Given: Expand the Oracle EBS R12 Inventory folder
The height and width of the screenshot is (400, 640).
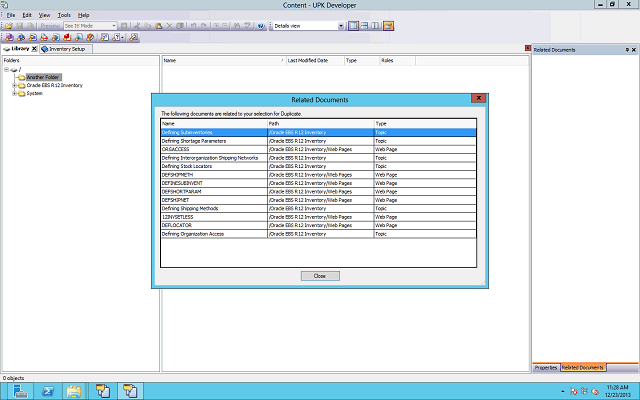Looking at the screenshot, I should 14,85.
